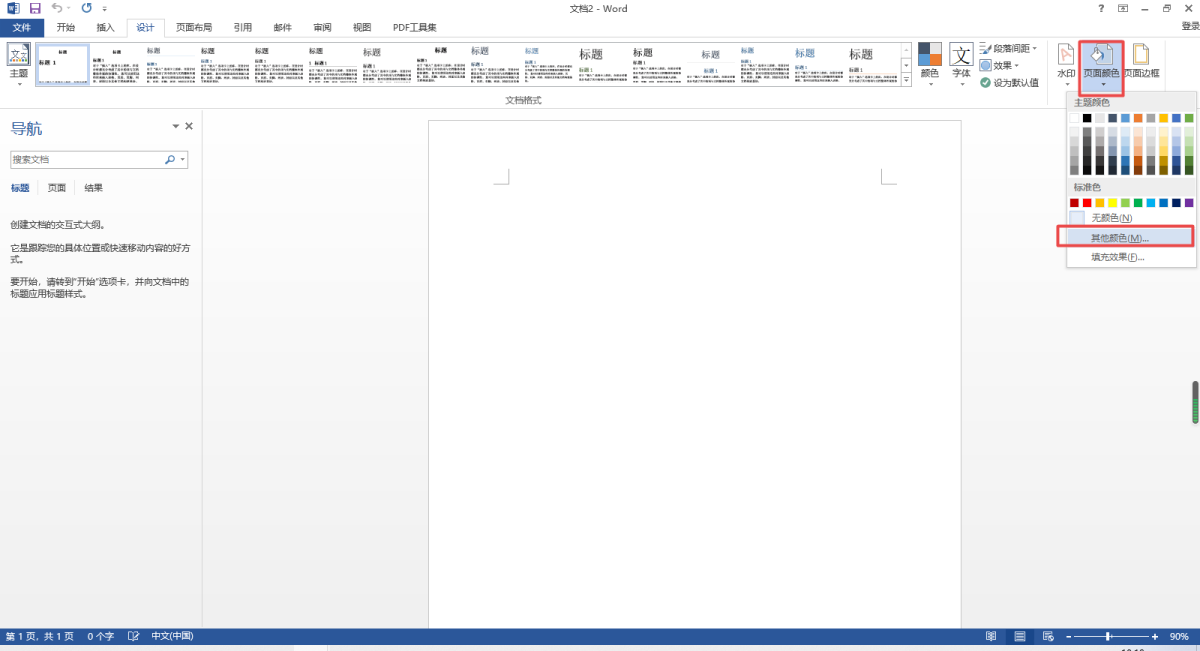Switch to Web Layout view icon
This screenshot has width=1200, height=651.
pyautogui.click(x=1048, y=636)
